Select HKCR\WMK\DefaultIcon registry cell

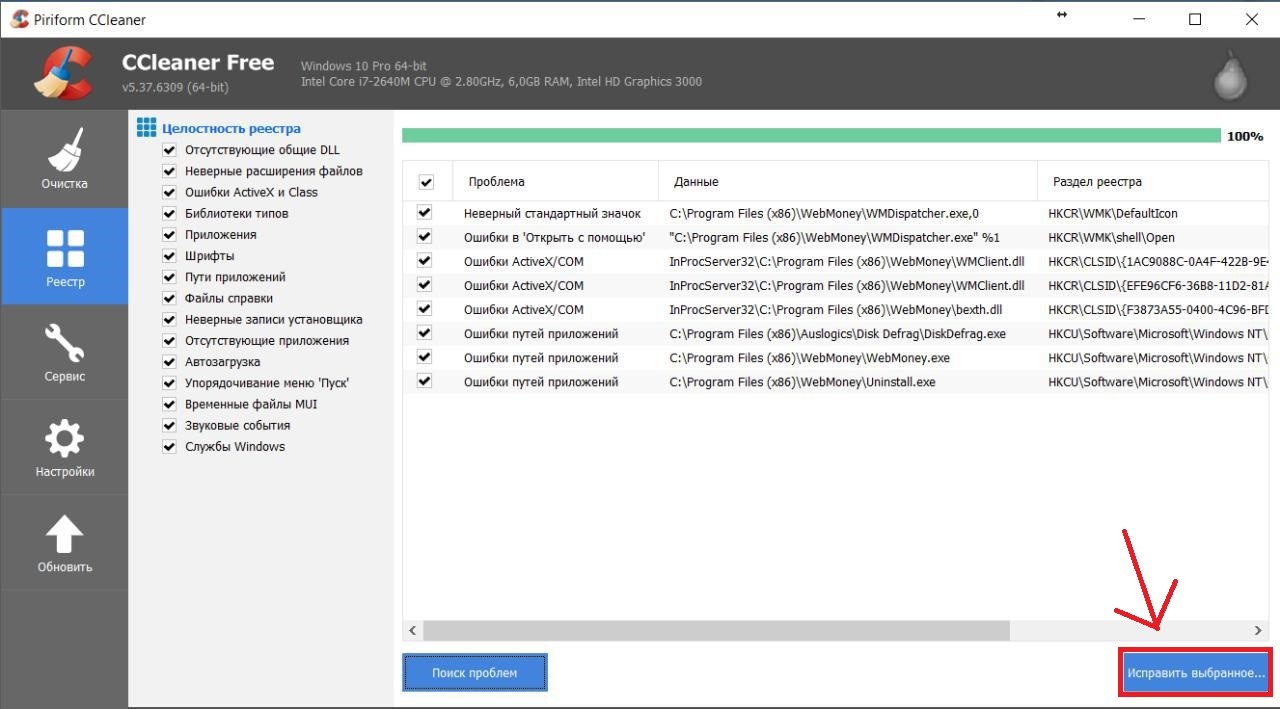(x=1115, y=213)
